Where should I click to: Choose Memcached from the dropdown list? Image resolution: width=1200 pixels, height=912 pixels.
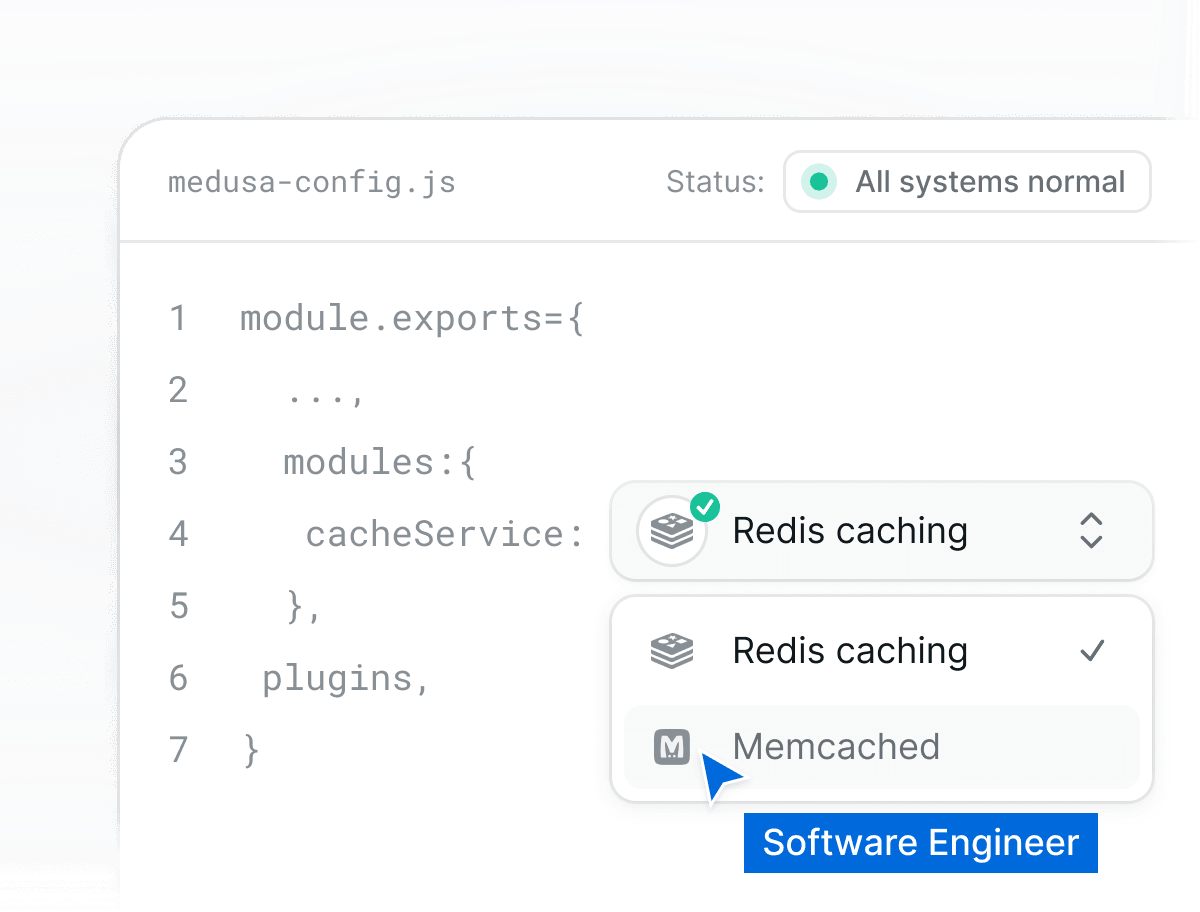pyautogui.click(x=881, y=747)
